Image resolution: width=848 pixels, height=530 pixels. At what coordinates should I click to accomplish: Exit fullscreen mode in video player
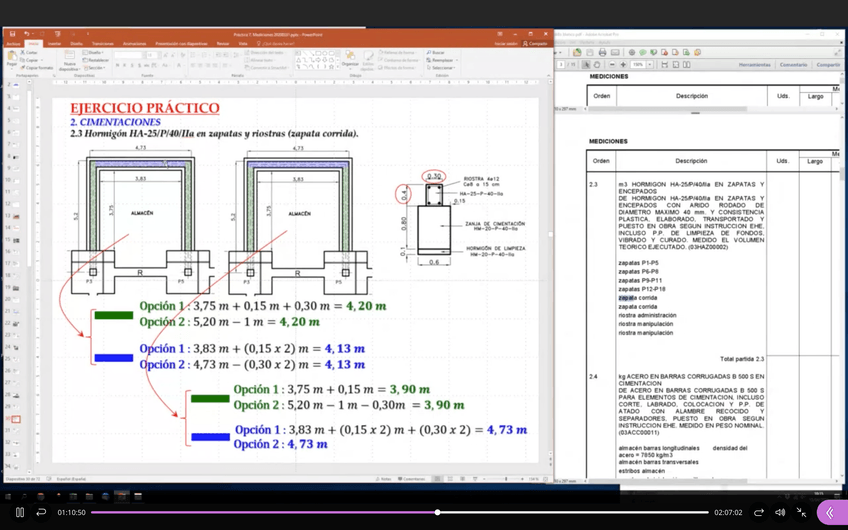(x=801, y=512)
